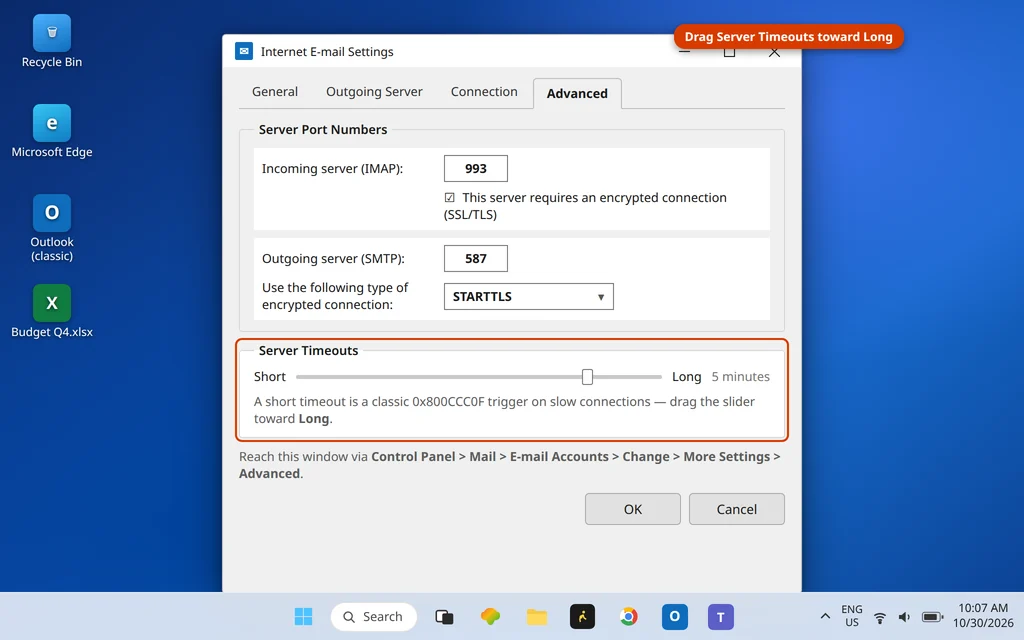Click the mail icon in the dialog title bar
Image resolution: width=1024 pixels, height=640 pixels.
[x=244, y=51]
